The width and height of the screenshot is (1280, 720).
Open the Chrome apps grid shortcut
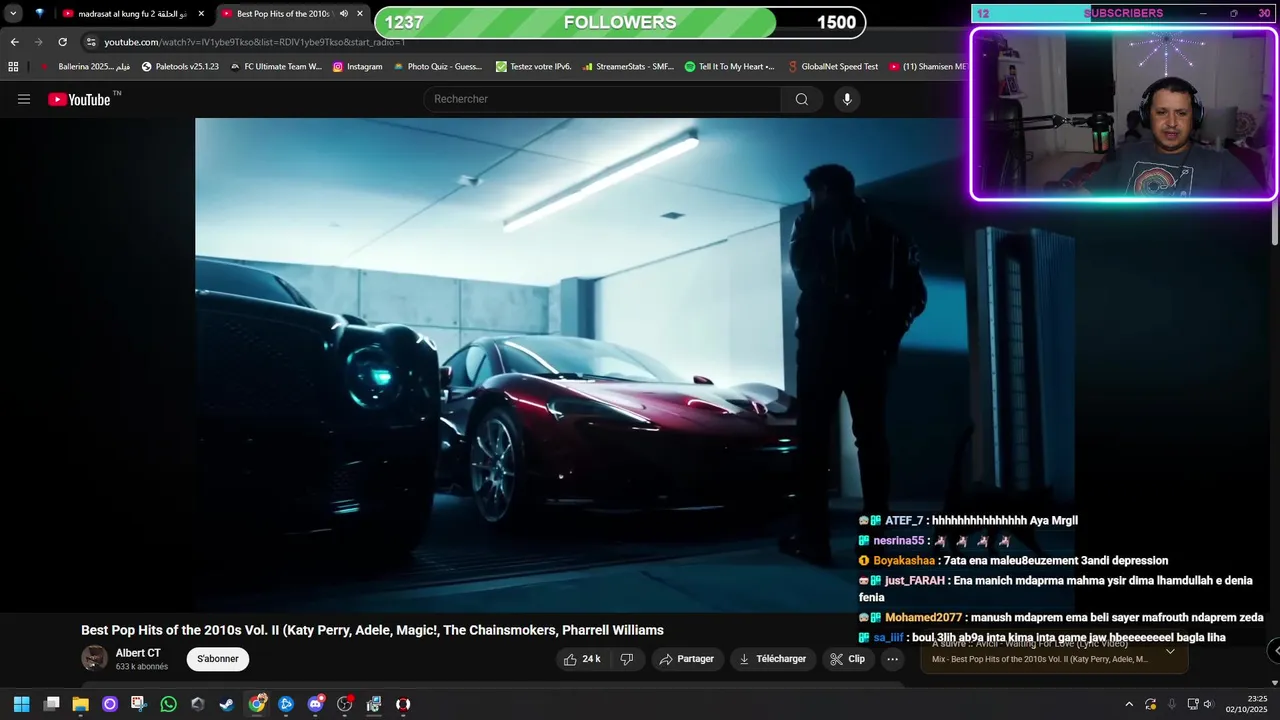pyautogui.click(x=13, y=67)
